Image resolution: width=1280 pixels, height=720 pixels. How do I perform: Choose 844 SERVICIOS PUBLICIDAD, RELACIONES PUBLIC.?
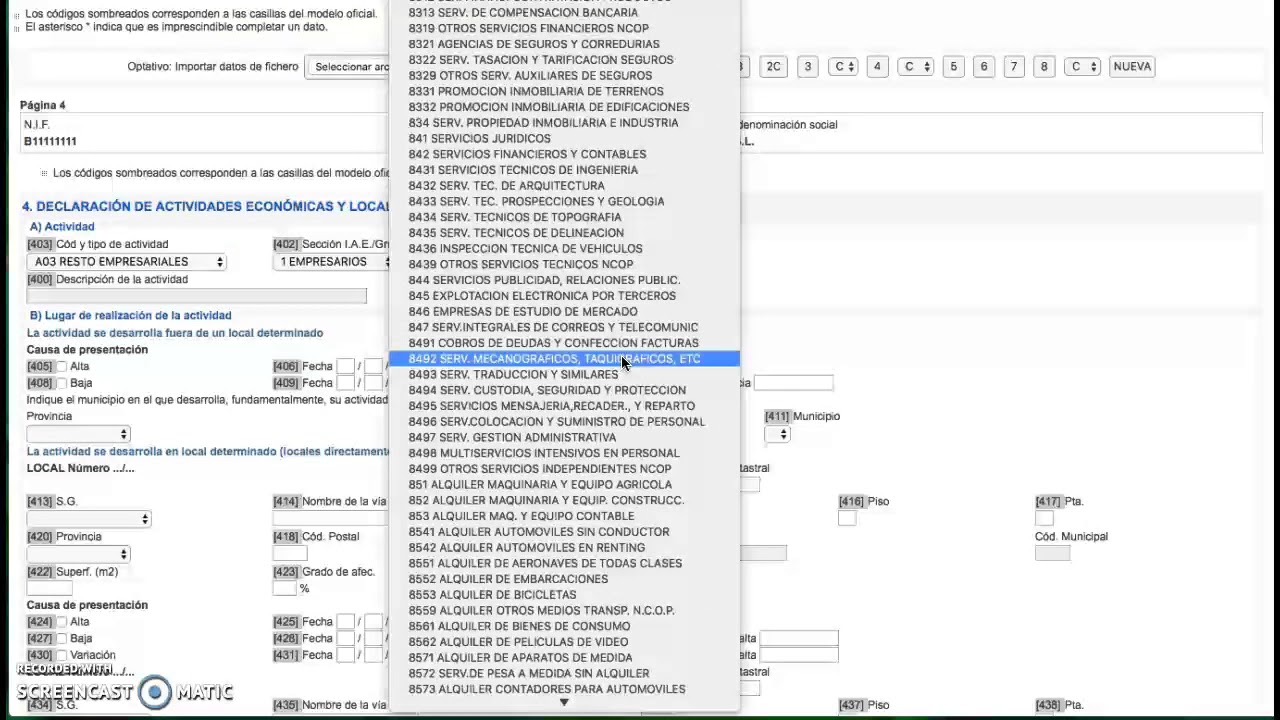coord(564,281)
